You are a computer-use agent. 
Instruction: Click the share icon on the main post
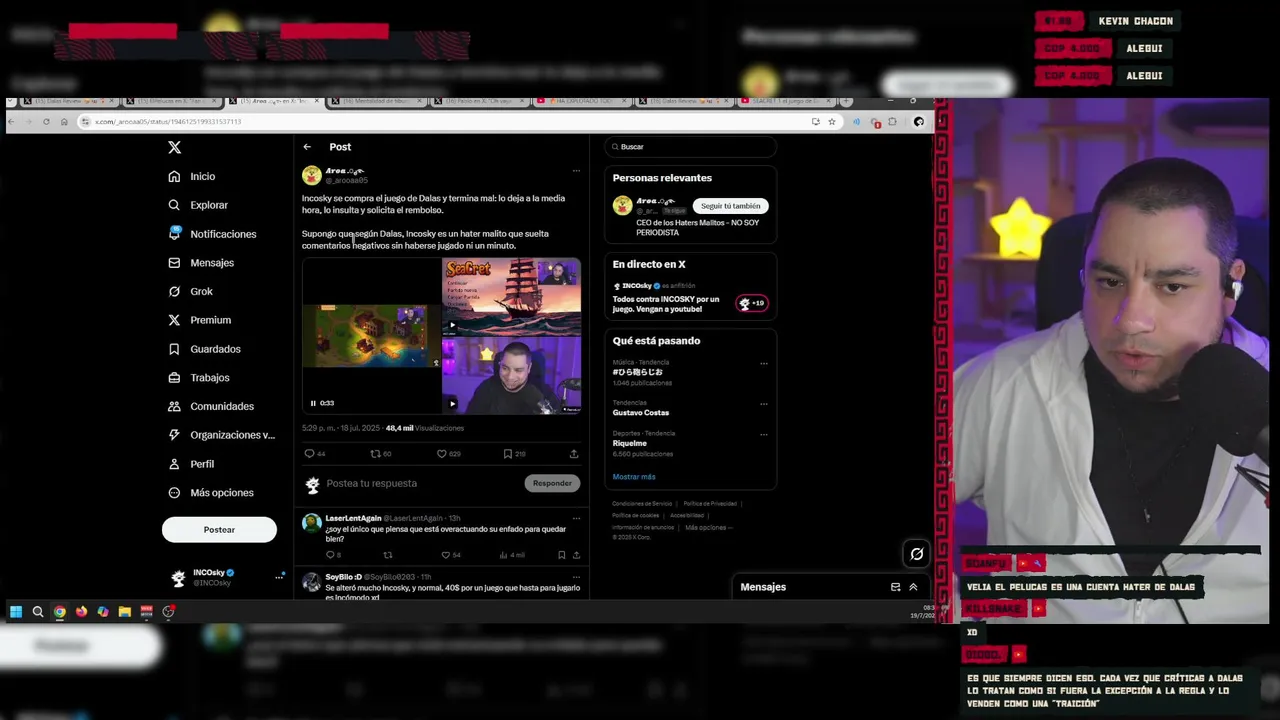pyautogui.click(x=574, y=454)
